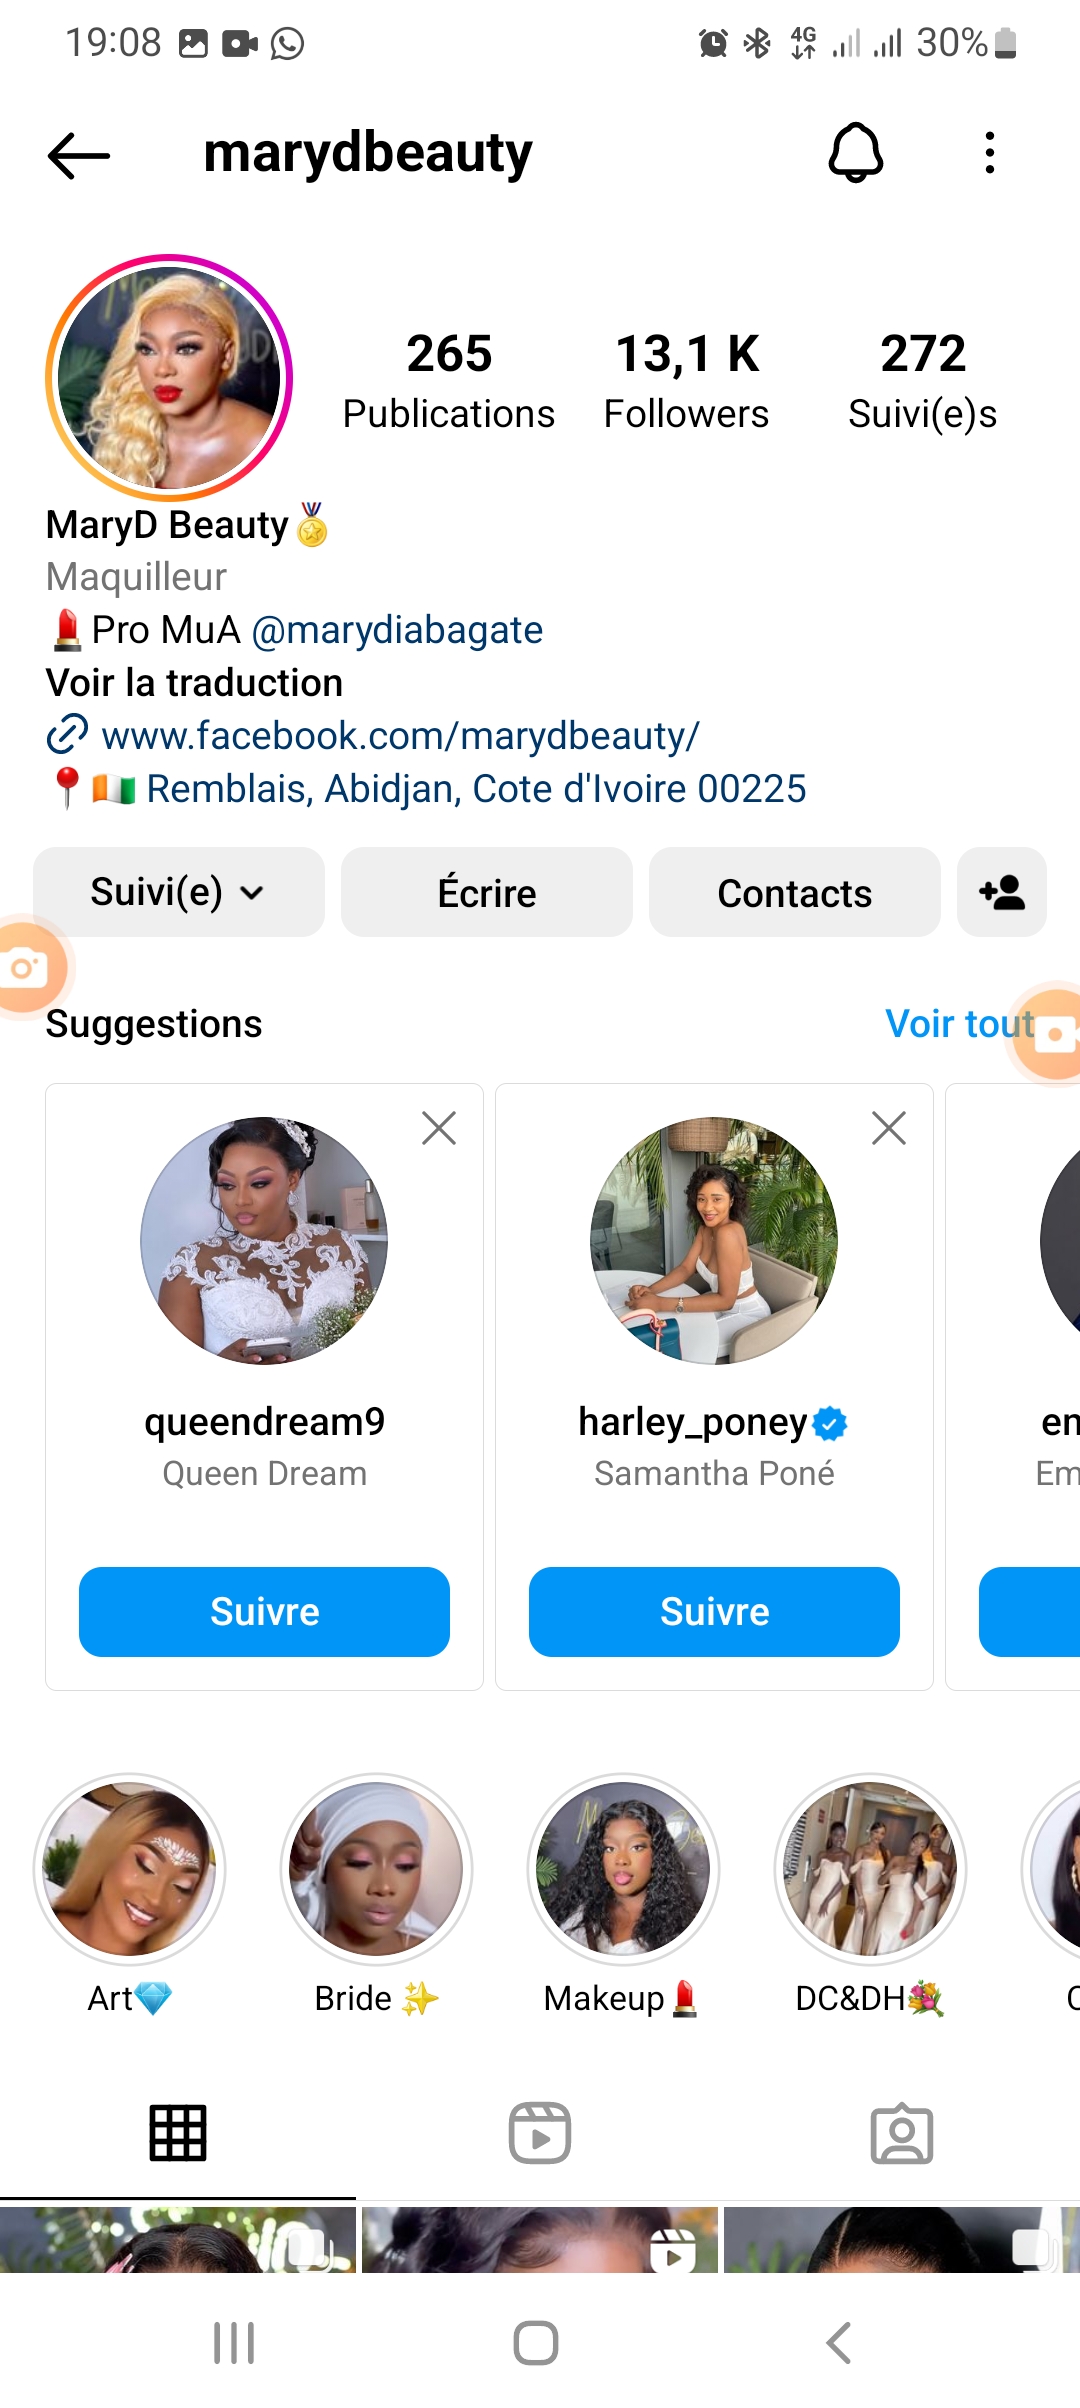
Task: Switch to the tagged photos tab
Action: (x=901, y=2133)
